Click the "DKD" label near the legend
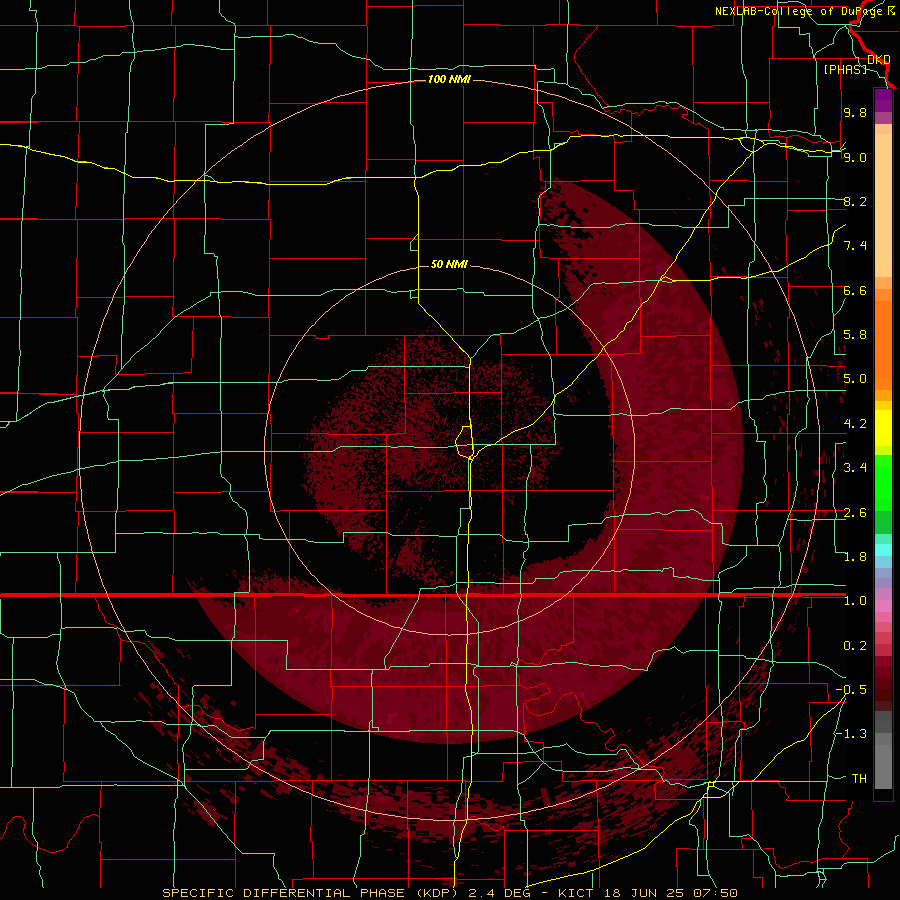The image size is (900, 900). (879, 59)
